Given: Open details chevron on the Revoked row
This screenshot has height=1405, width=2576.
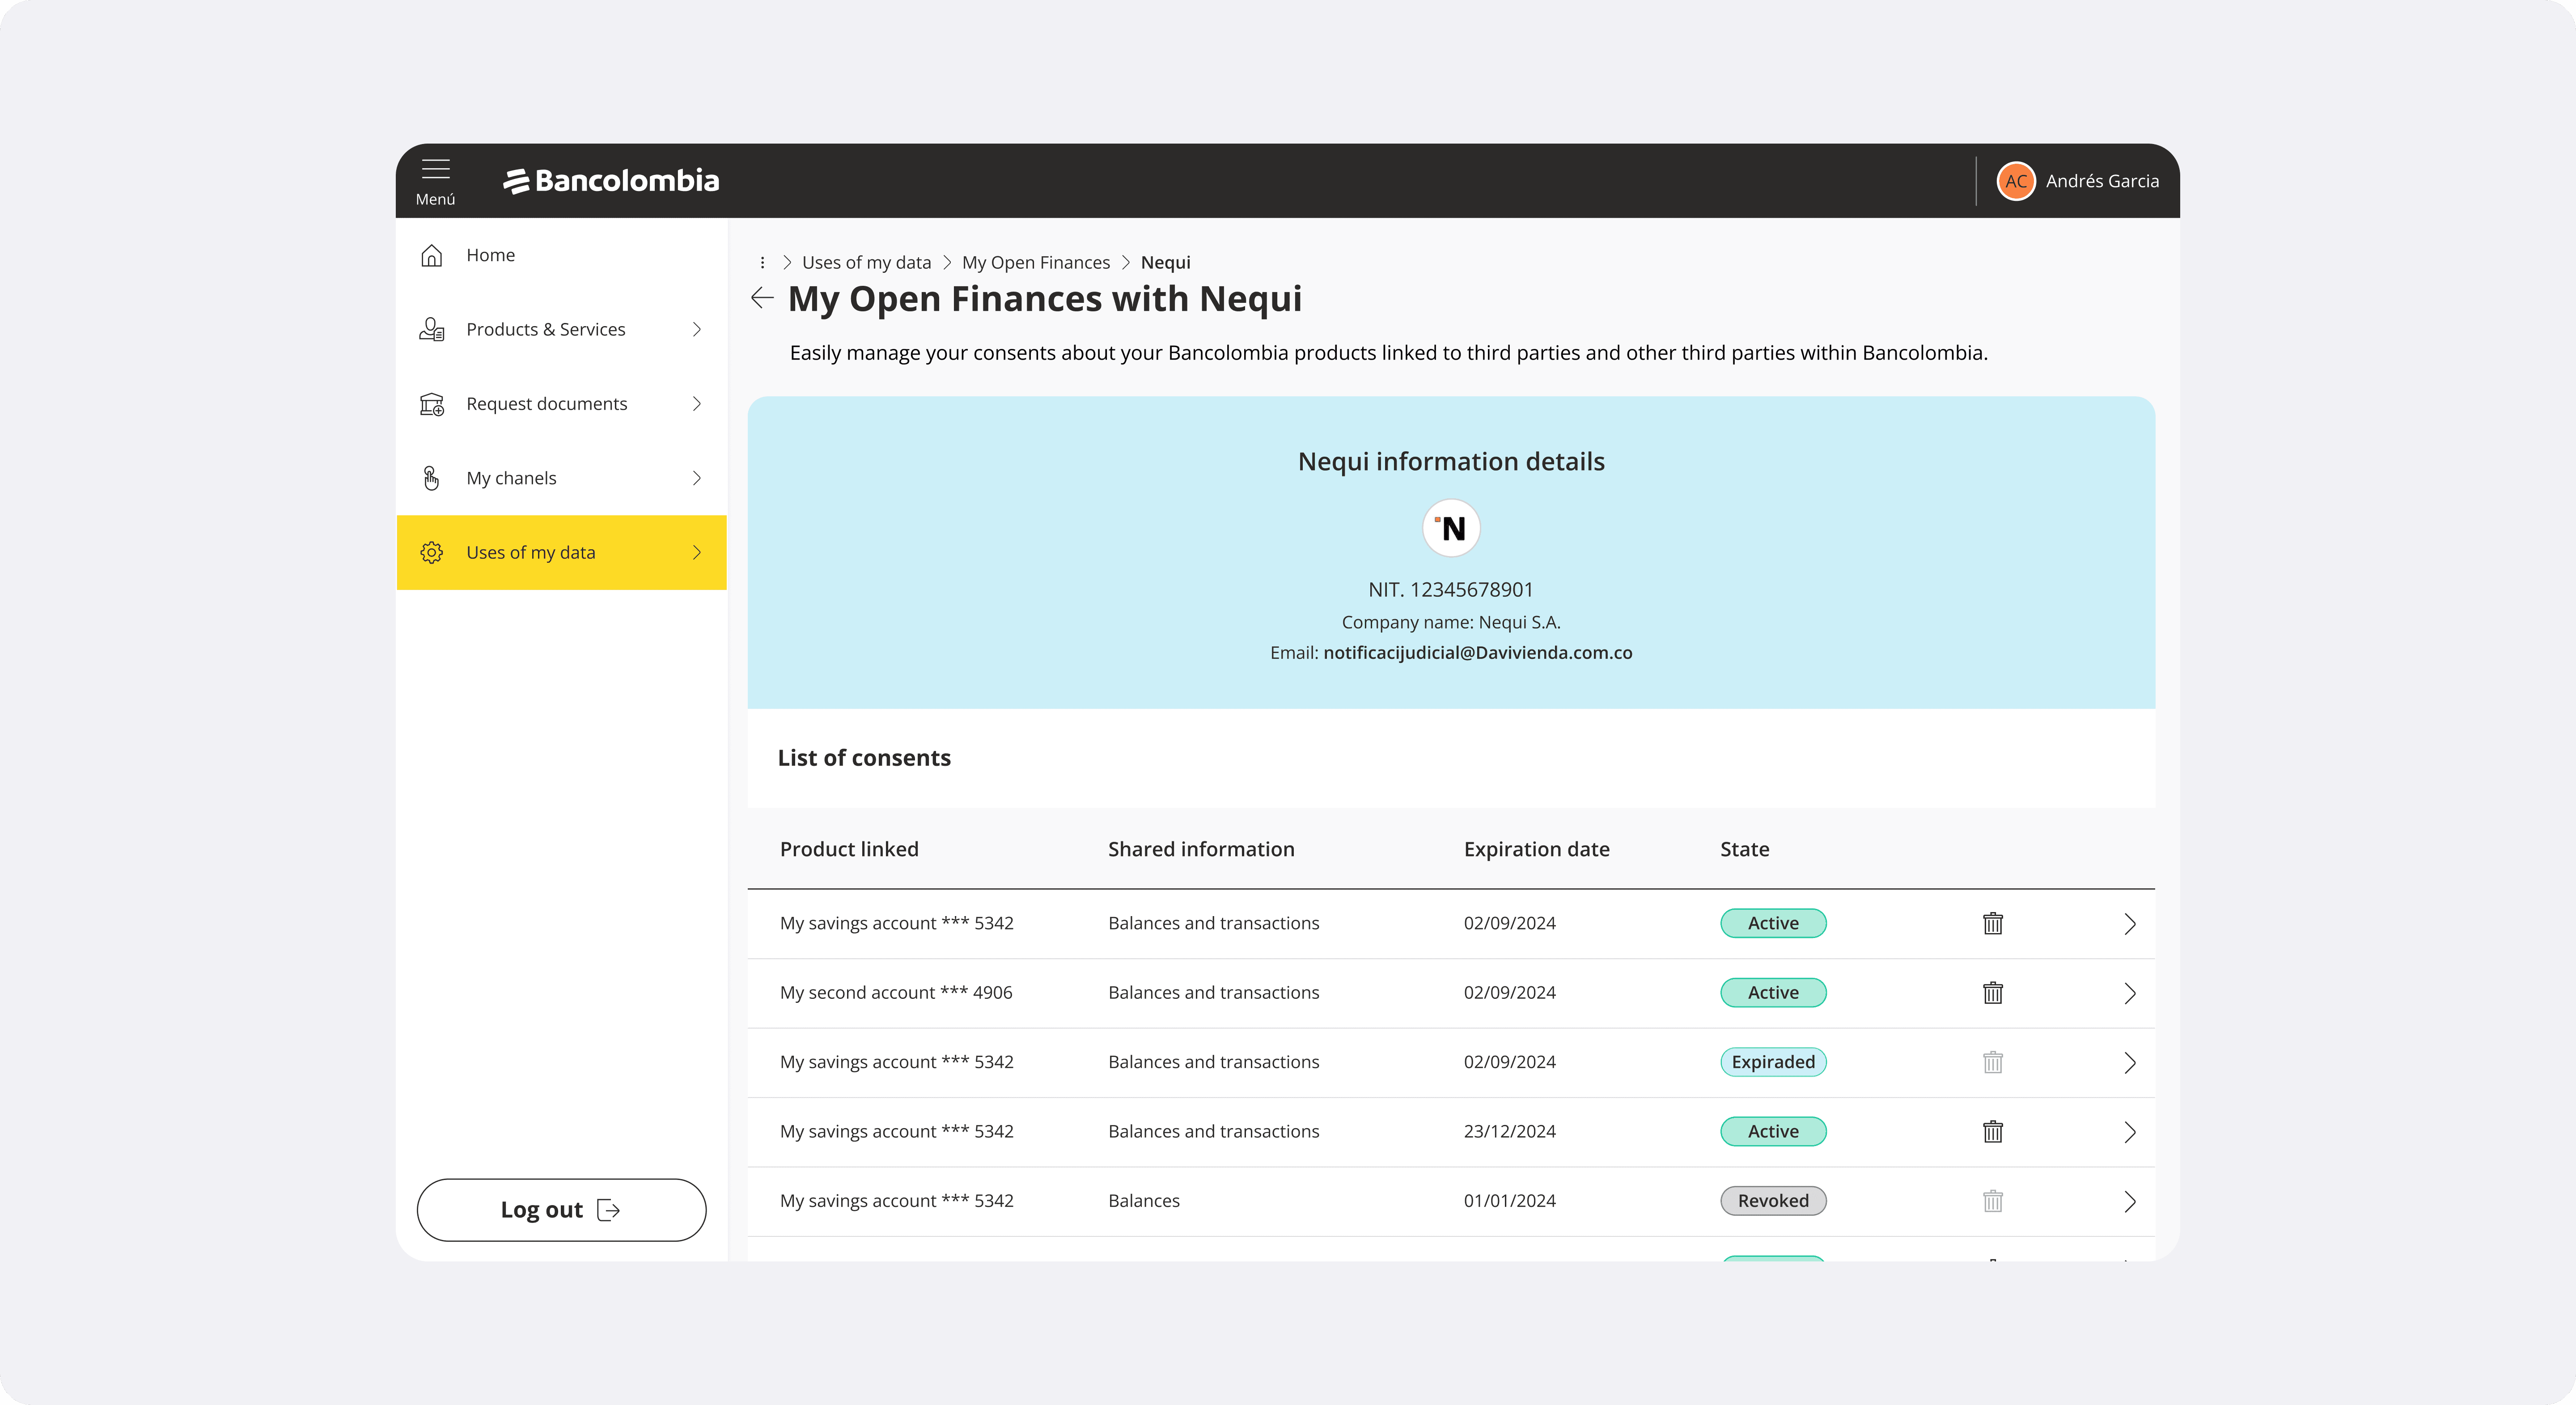Looking at the screenshot, I should coord(2130,1201).
